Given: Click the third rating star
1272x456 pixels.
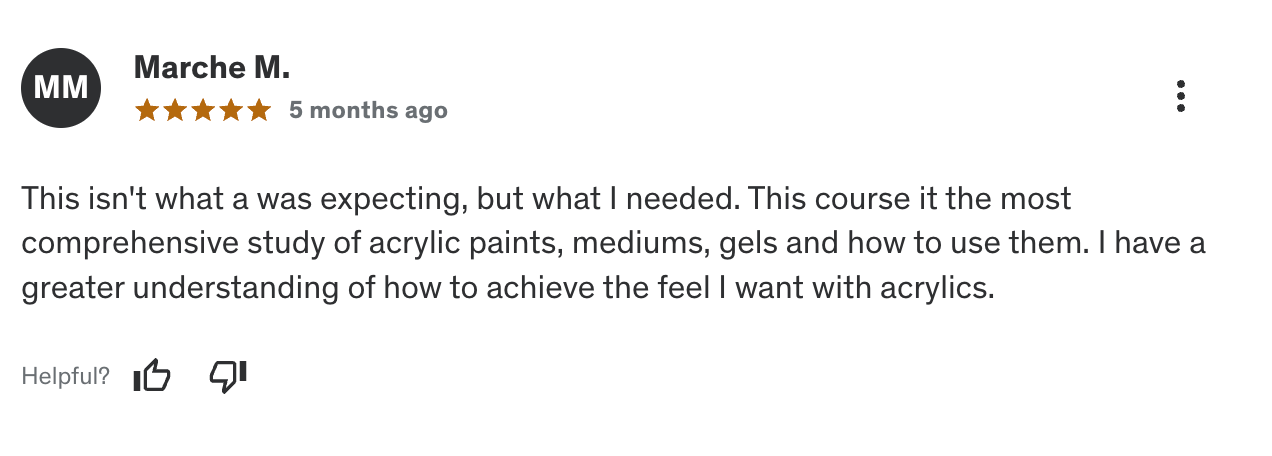Looking at the screenshot, I should tap(203, 110).
